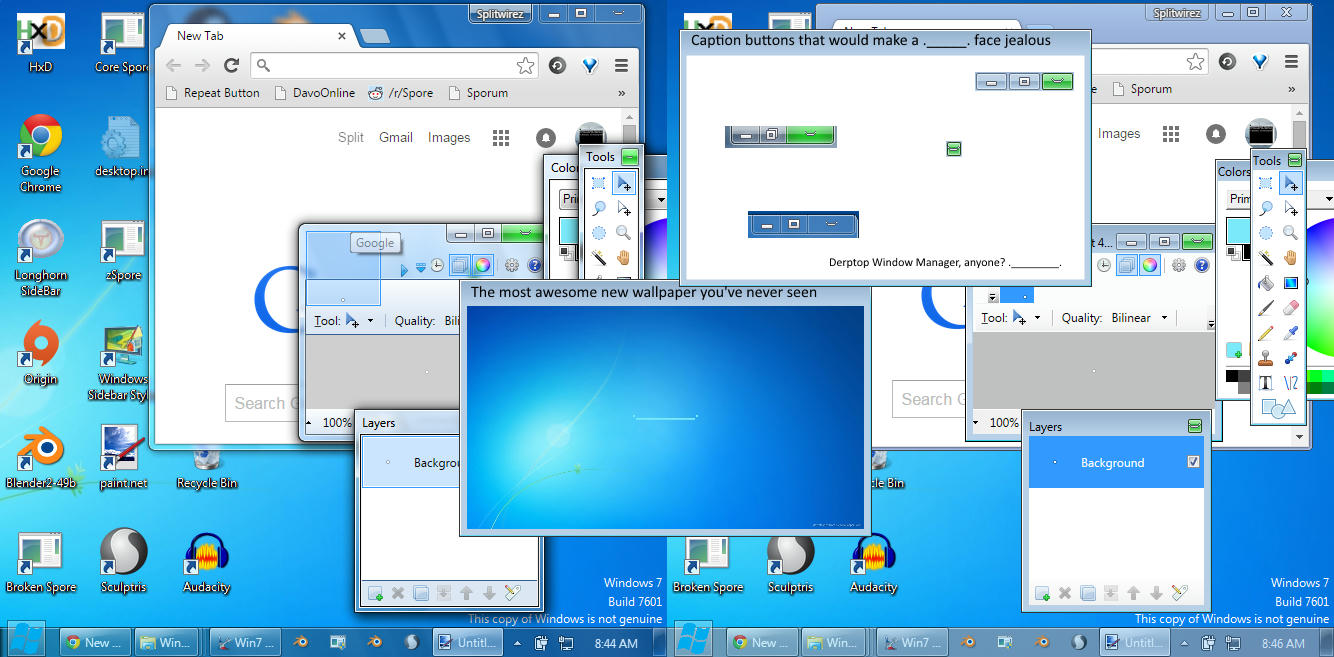
Task: Open paint.net help icon on 8:46 AM desktop
Action: 1201,265
